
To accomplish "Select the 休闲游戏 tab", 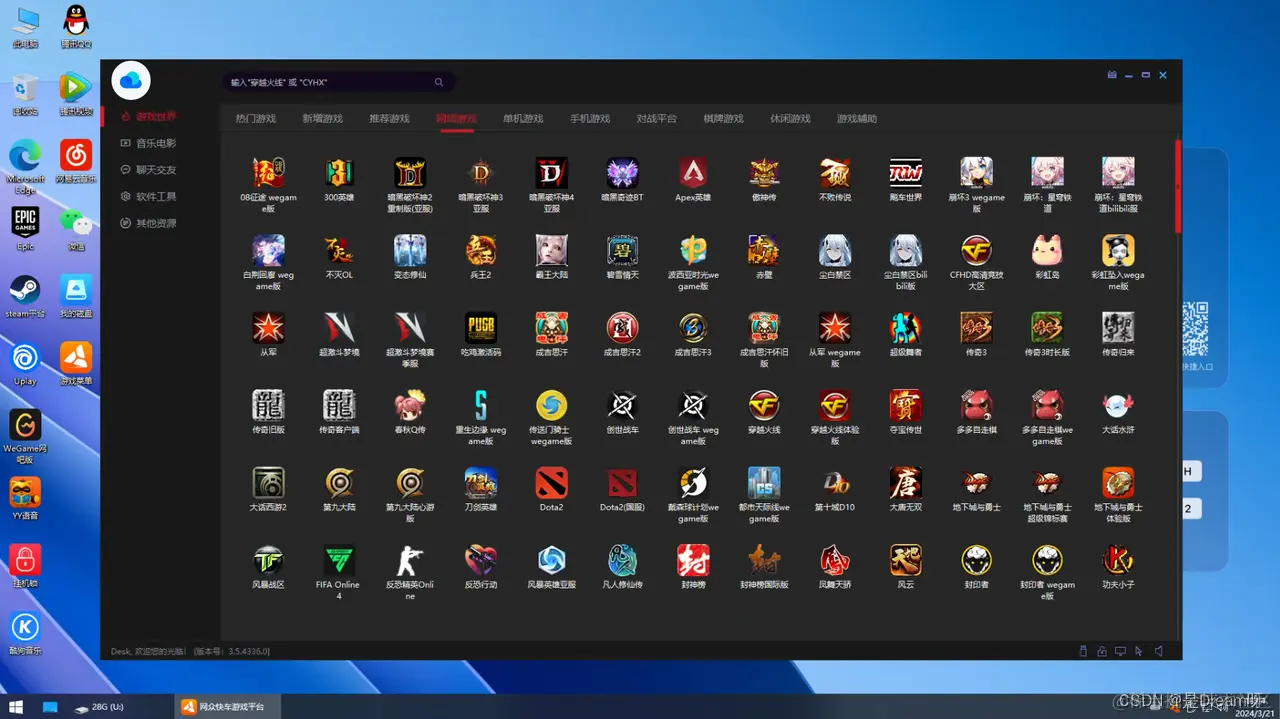I will (790, 119).
